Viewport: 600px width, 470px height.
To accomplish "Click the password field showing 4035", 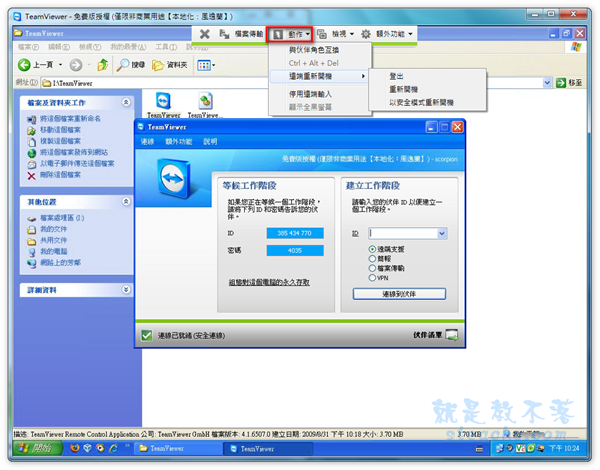I will [295, 251].
